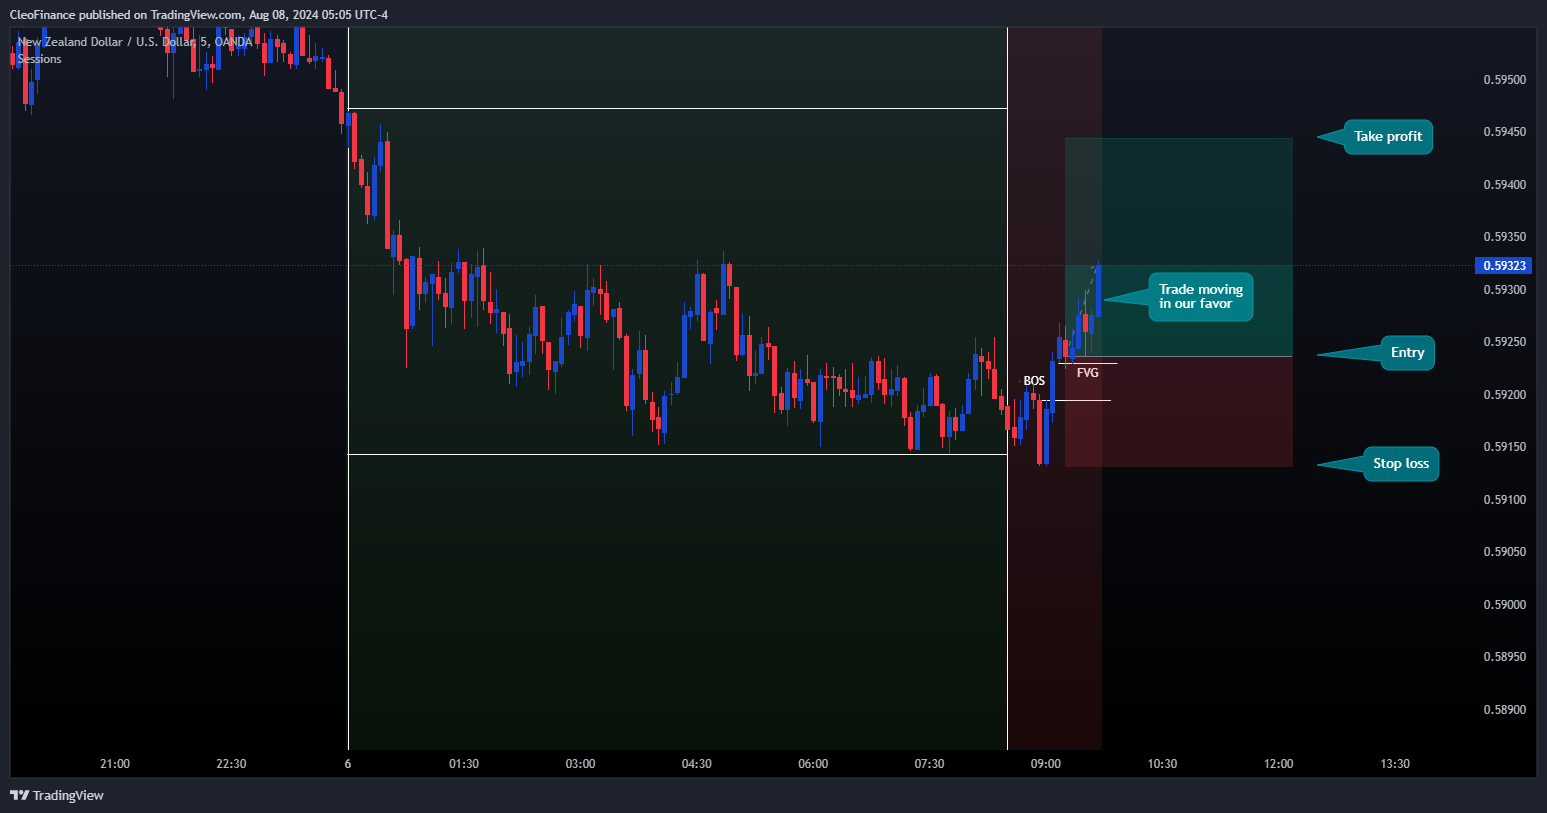
Task: Click the 0.59400 price axis label
Action: (1504, 185)
